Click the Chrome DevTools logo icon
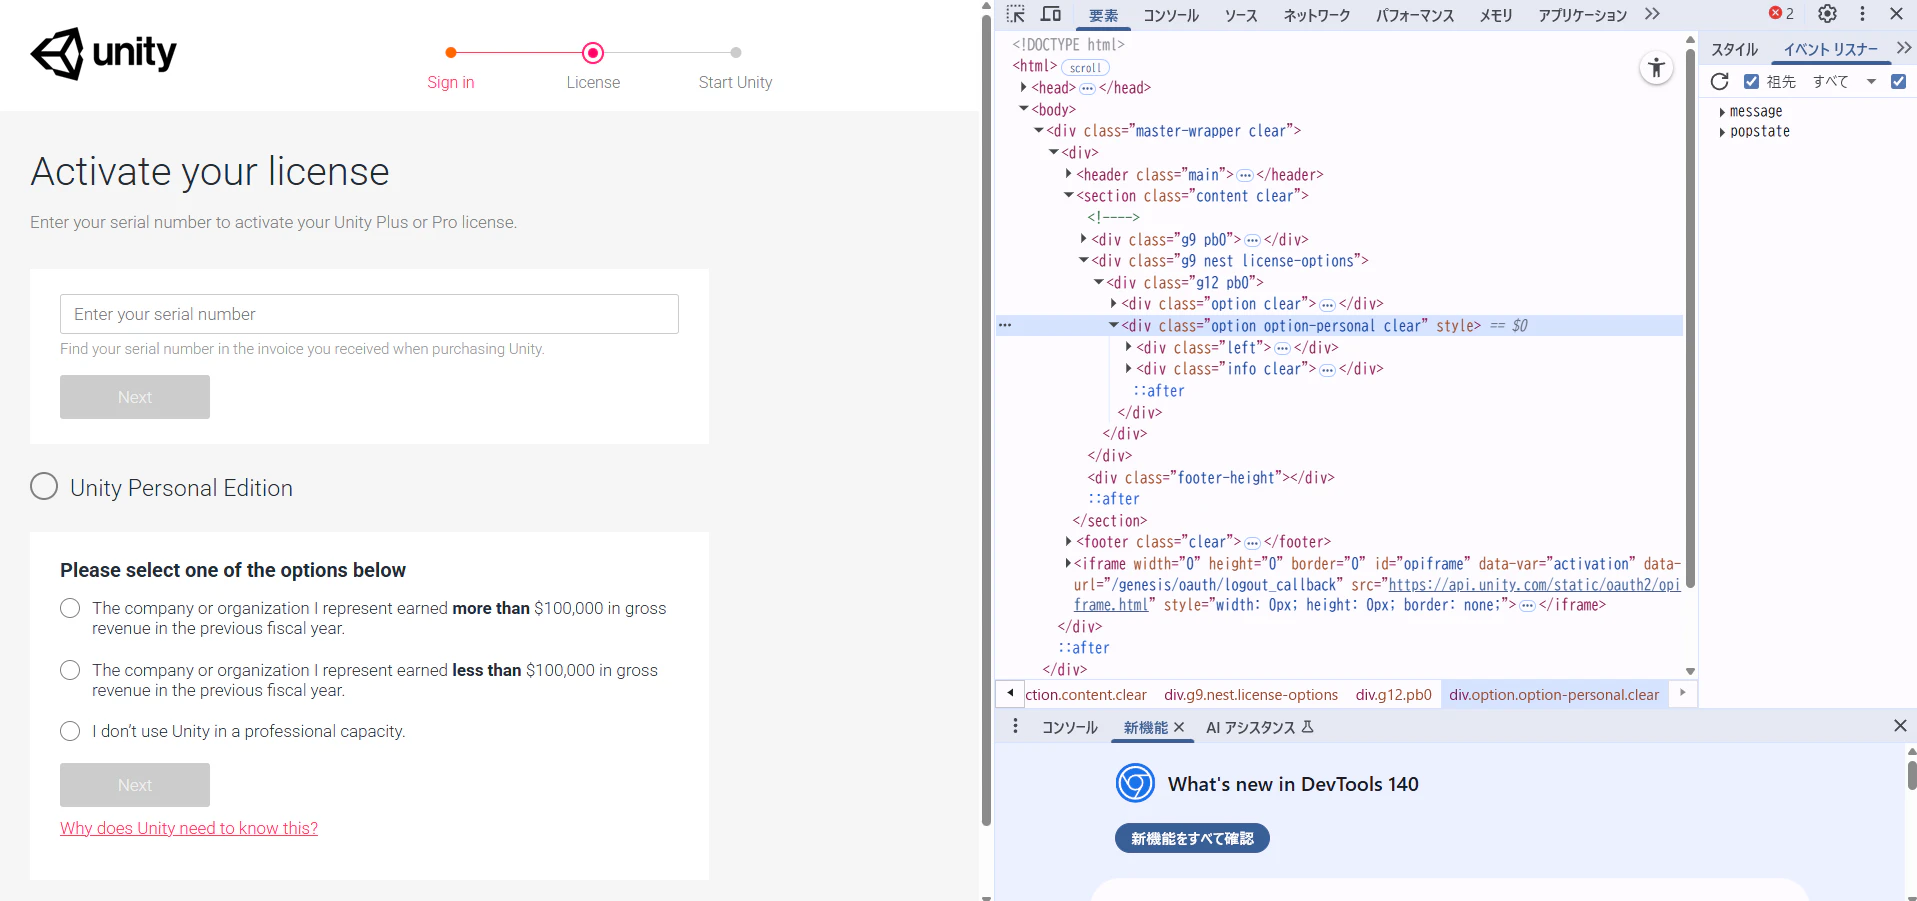 click(x=1135, y=783)
